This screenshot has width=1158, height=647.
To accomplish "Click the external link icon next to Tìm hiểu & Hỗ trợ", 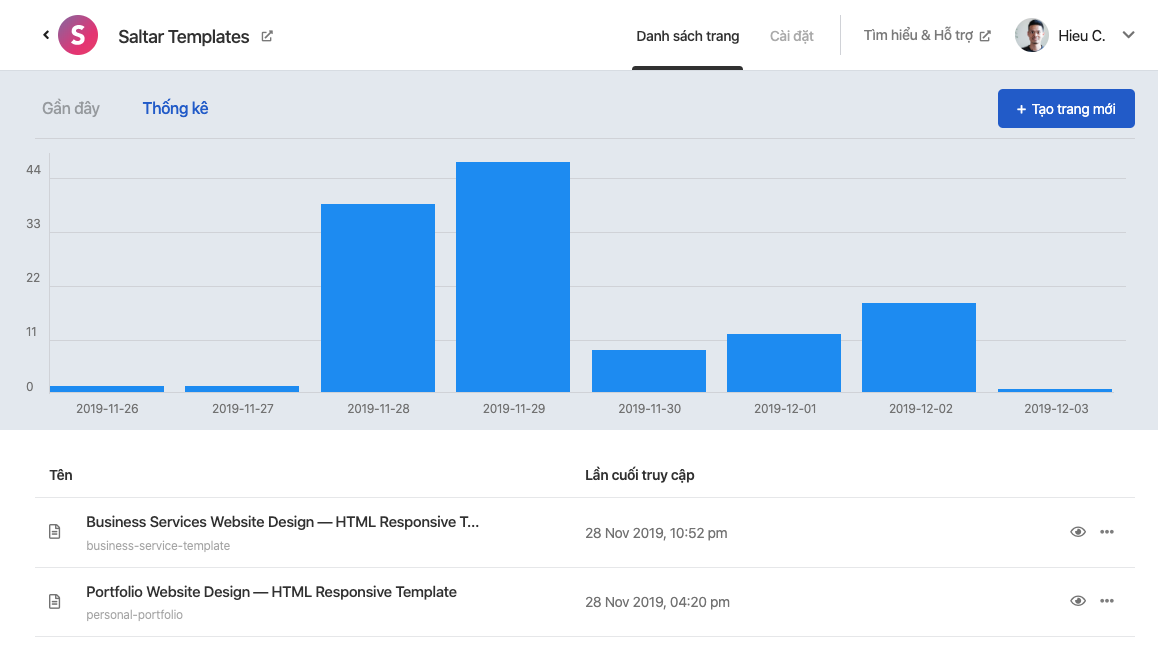I will [984, 36].
